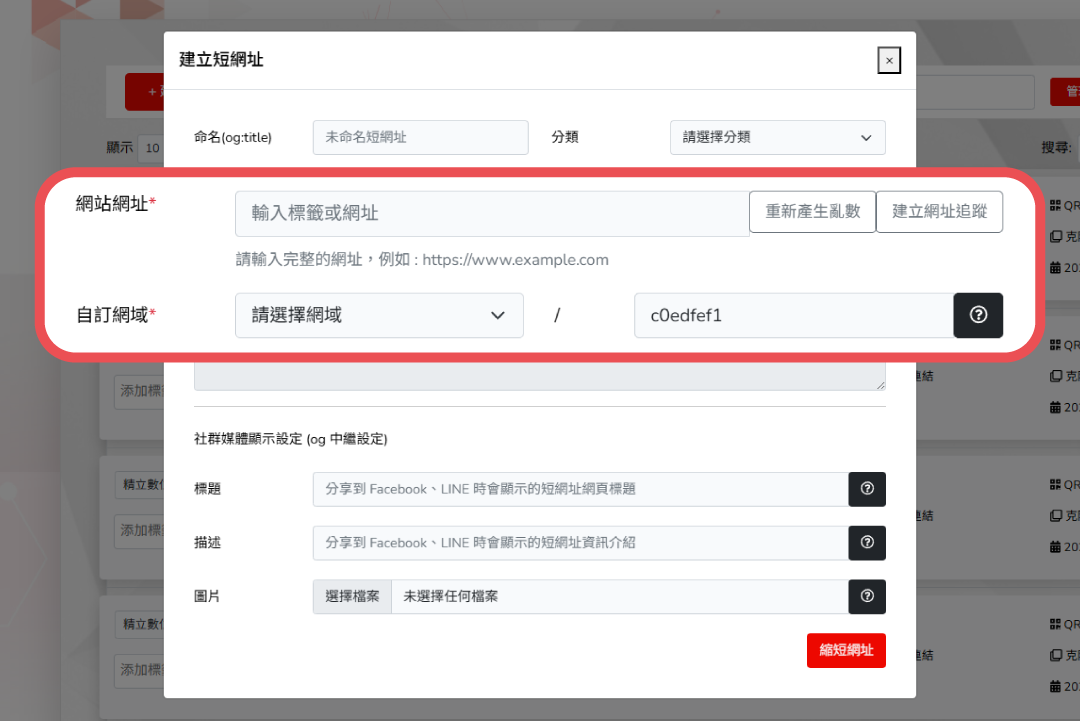Click the 社群媒體顯示設定 section heading
The height and width of the screenshot is (721, 1080).
click(x=291, y=439)
